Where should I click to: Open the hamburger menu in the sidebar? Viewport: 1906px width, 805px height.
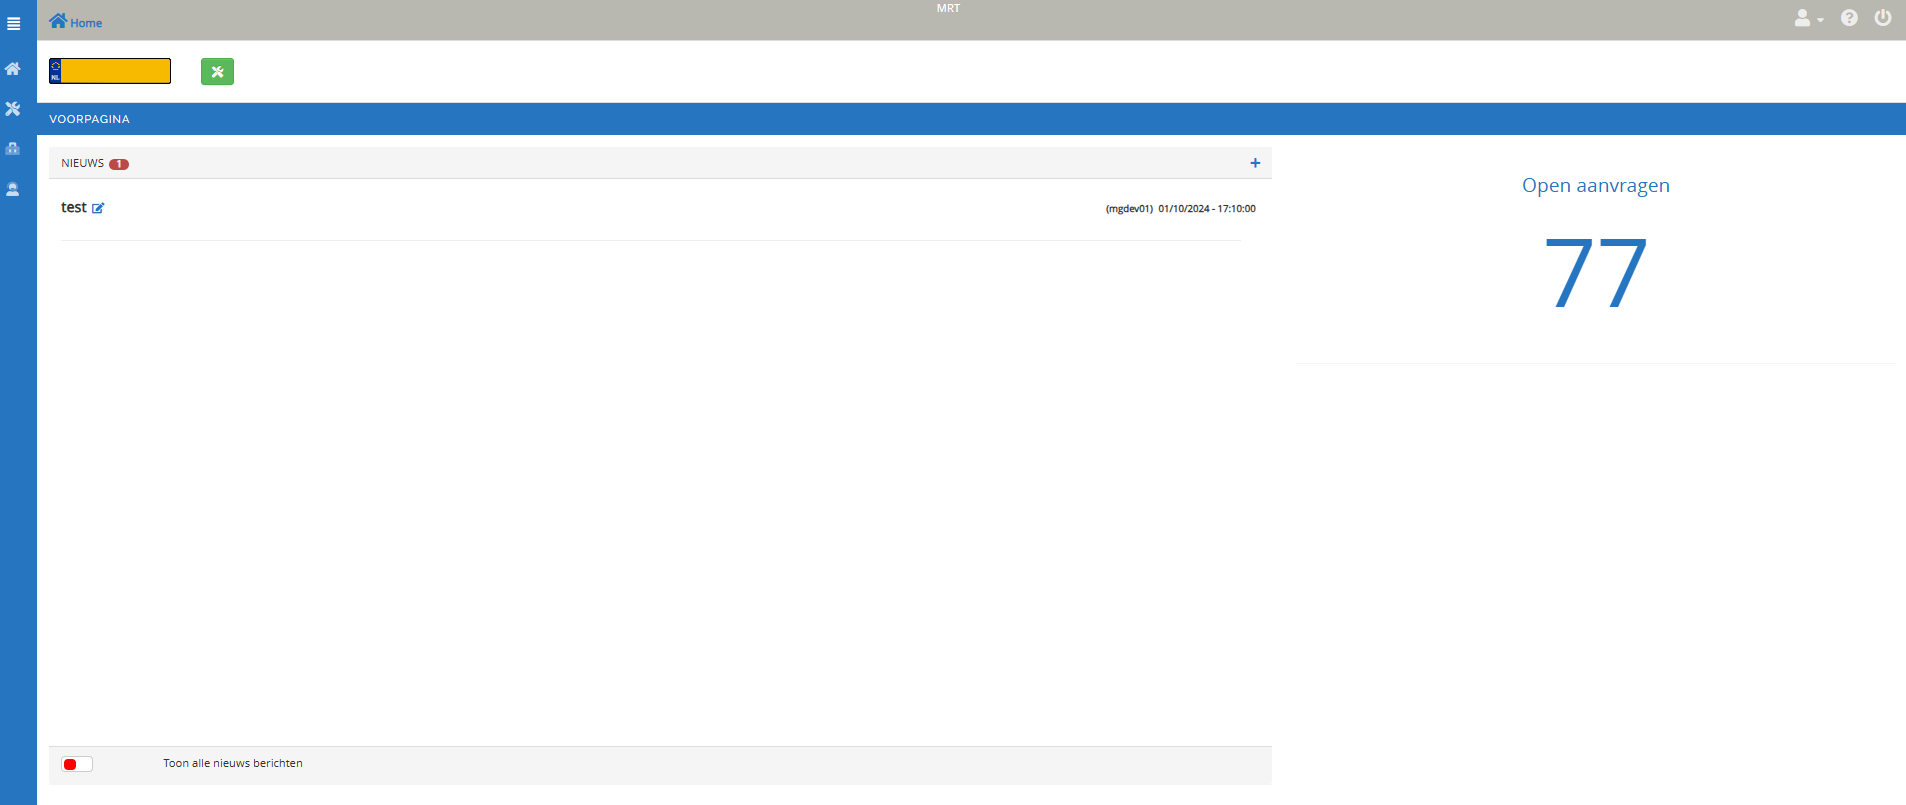pyautogui.click(x=13, y=23)
